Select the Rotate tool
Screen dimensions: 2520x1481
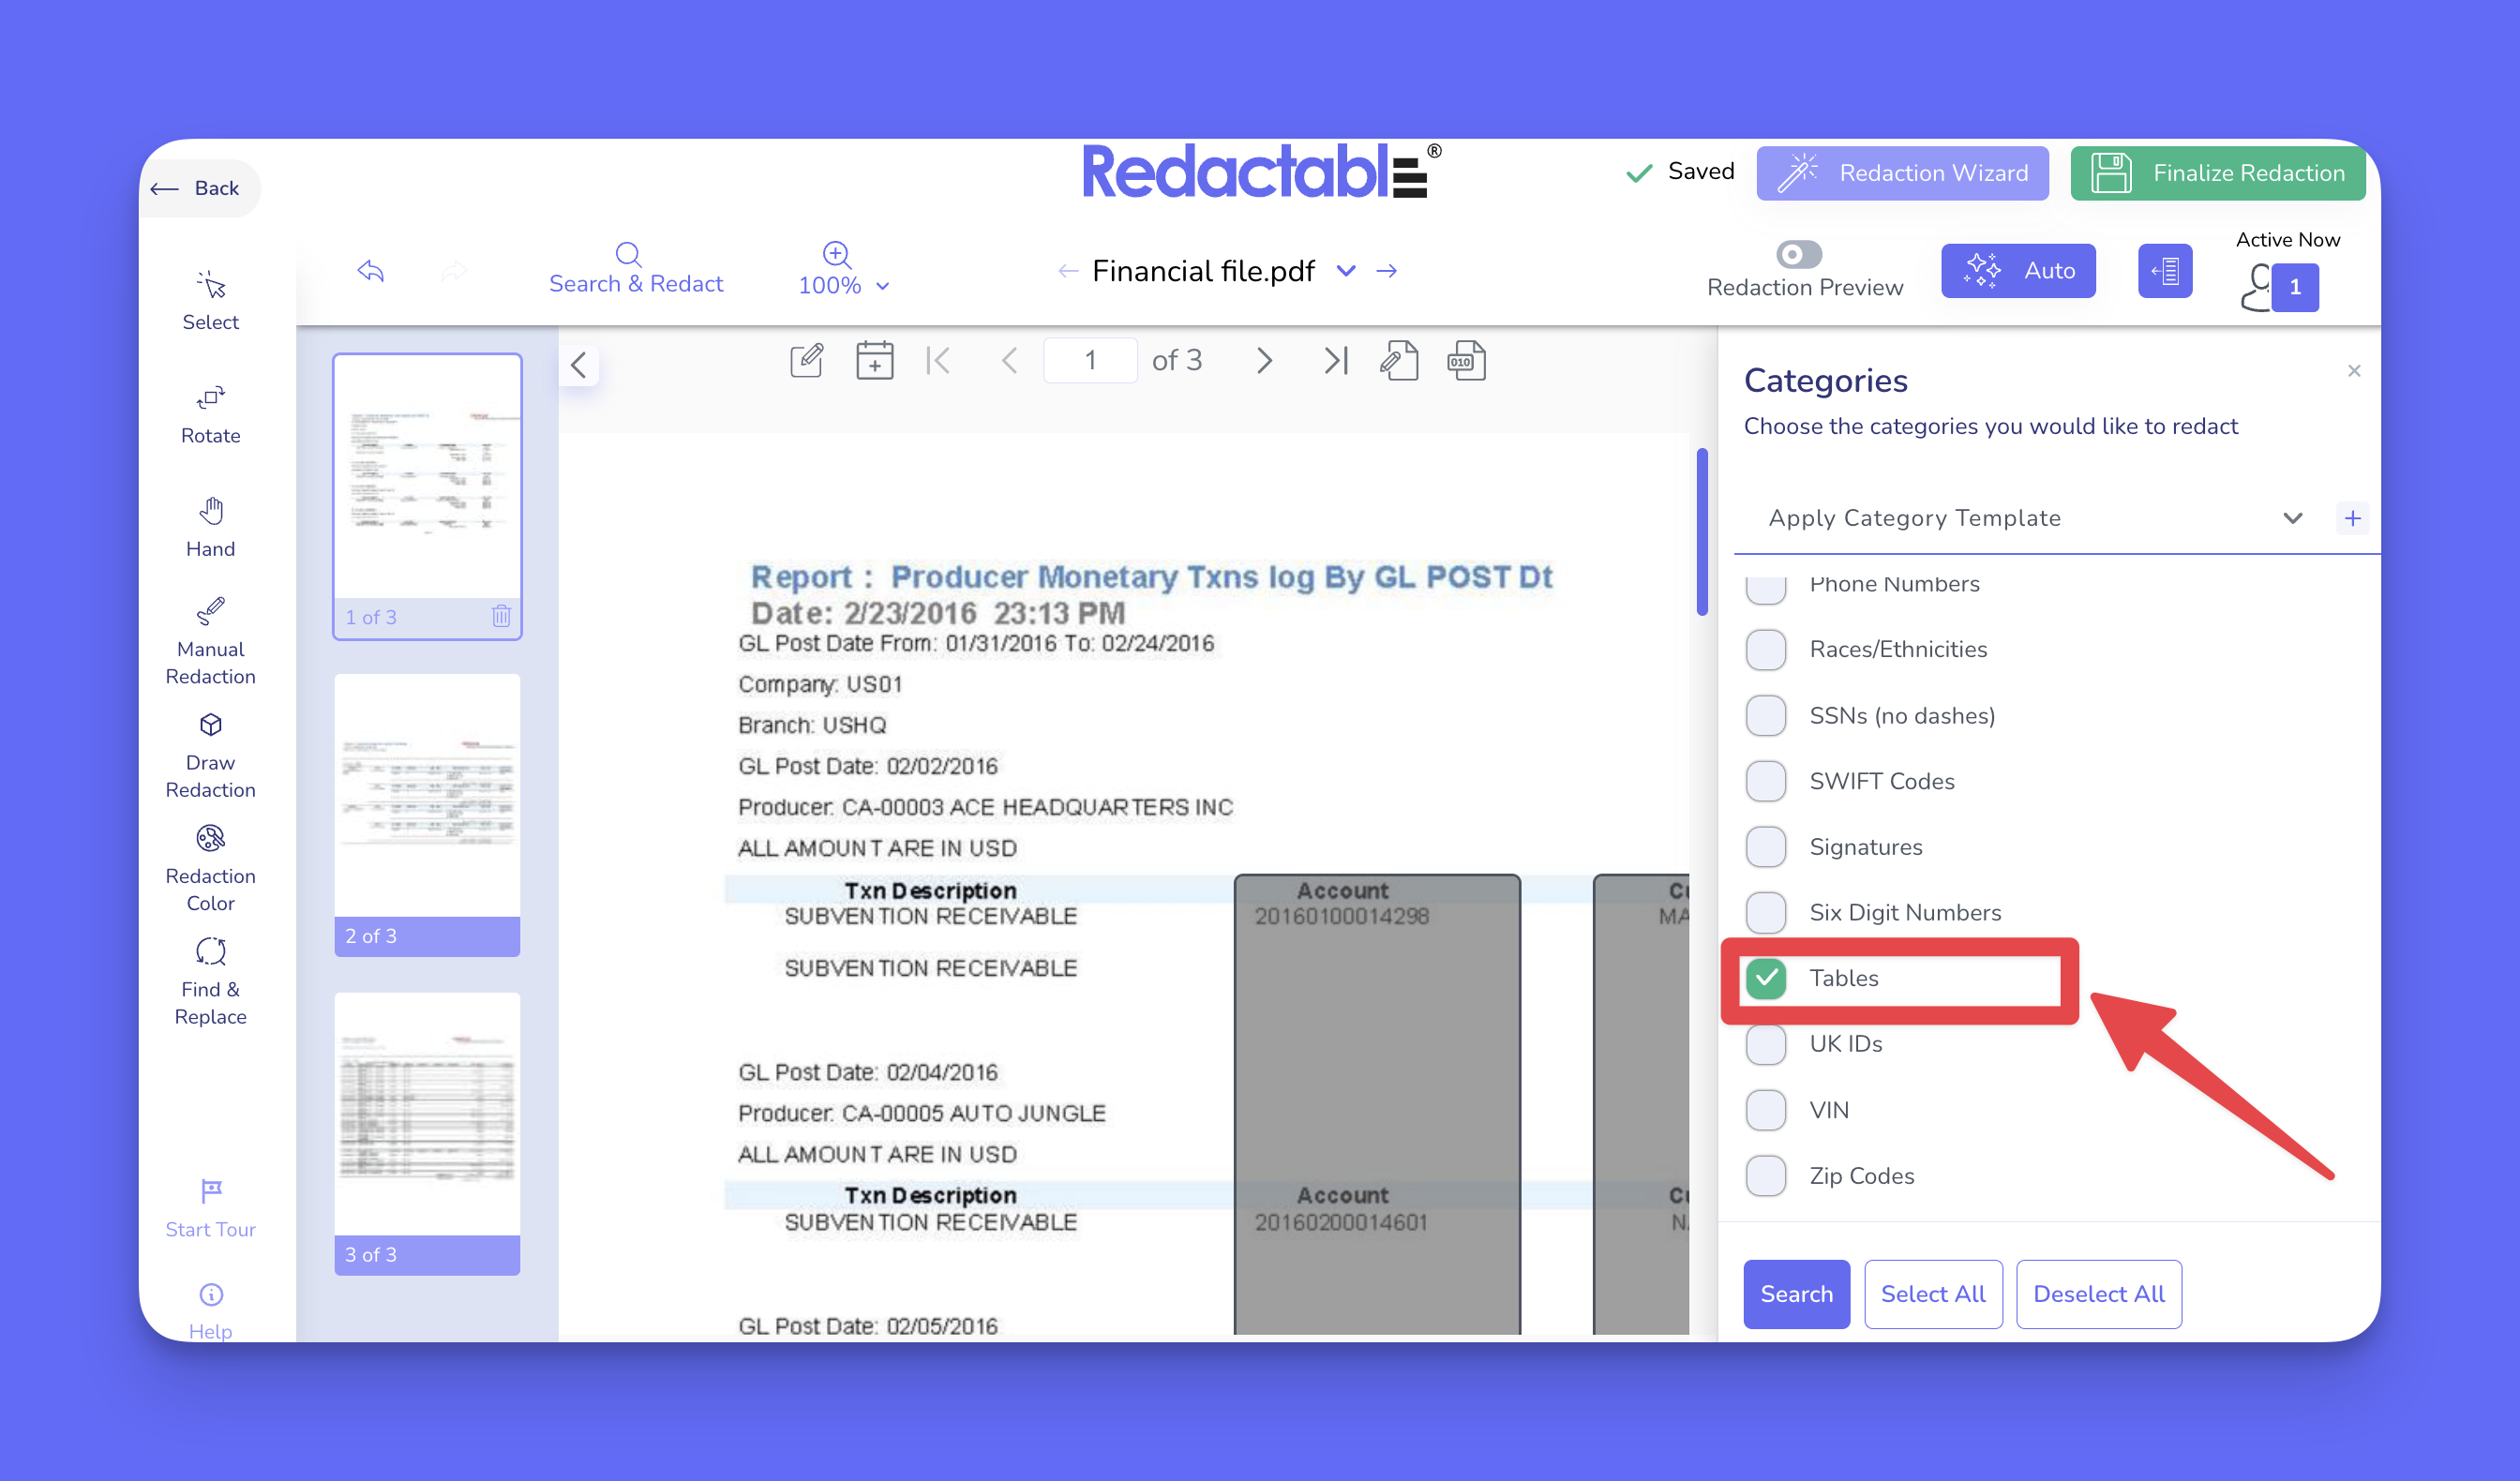pyautogui.click(x=210, y=413)
